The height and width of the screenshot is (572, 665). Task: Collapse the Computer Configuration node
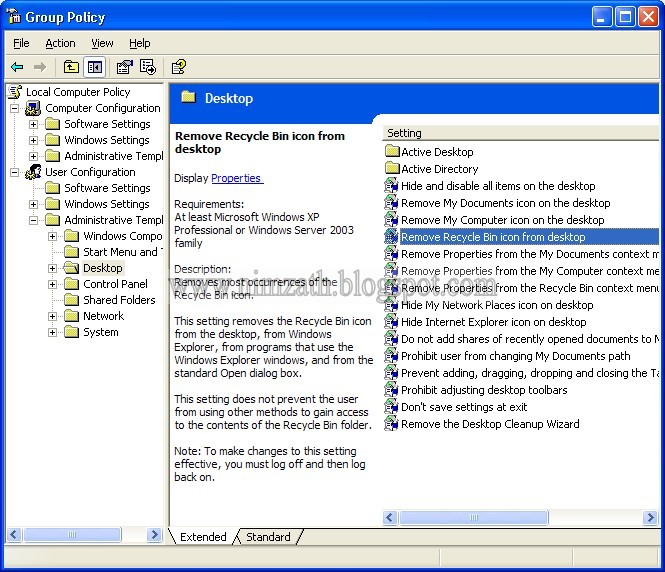pyautogui.click(x=14, y=108)
